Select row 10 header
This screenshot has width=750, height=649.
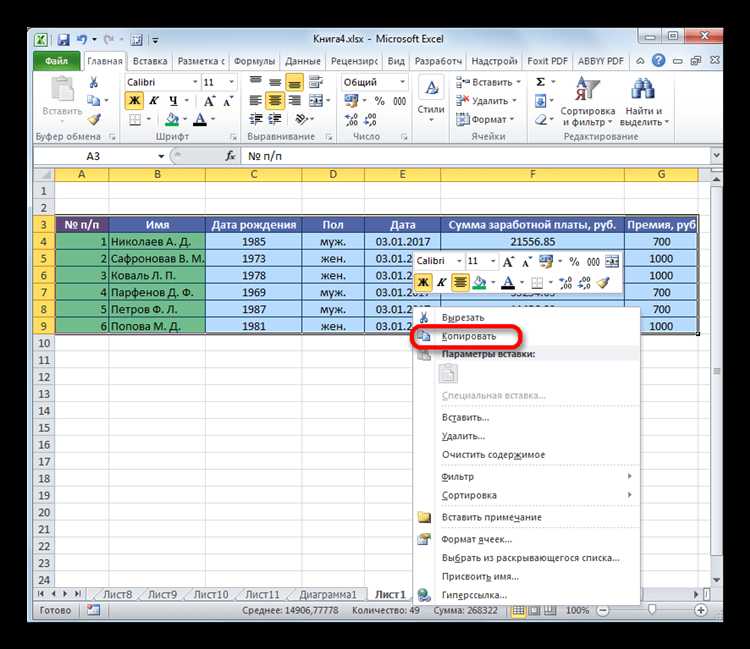pos(44,343)
